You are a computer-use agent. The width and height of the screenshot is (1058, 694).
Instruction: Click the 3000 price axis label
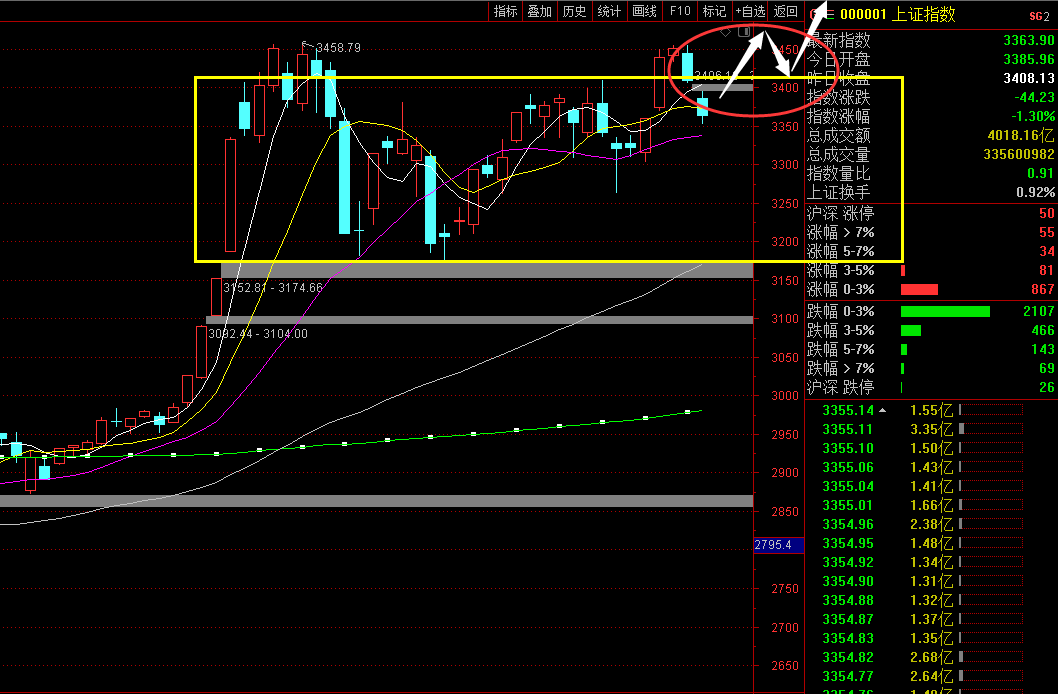click(x=785, y=396)
